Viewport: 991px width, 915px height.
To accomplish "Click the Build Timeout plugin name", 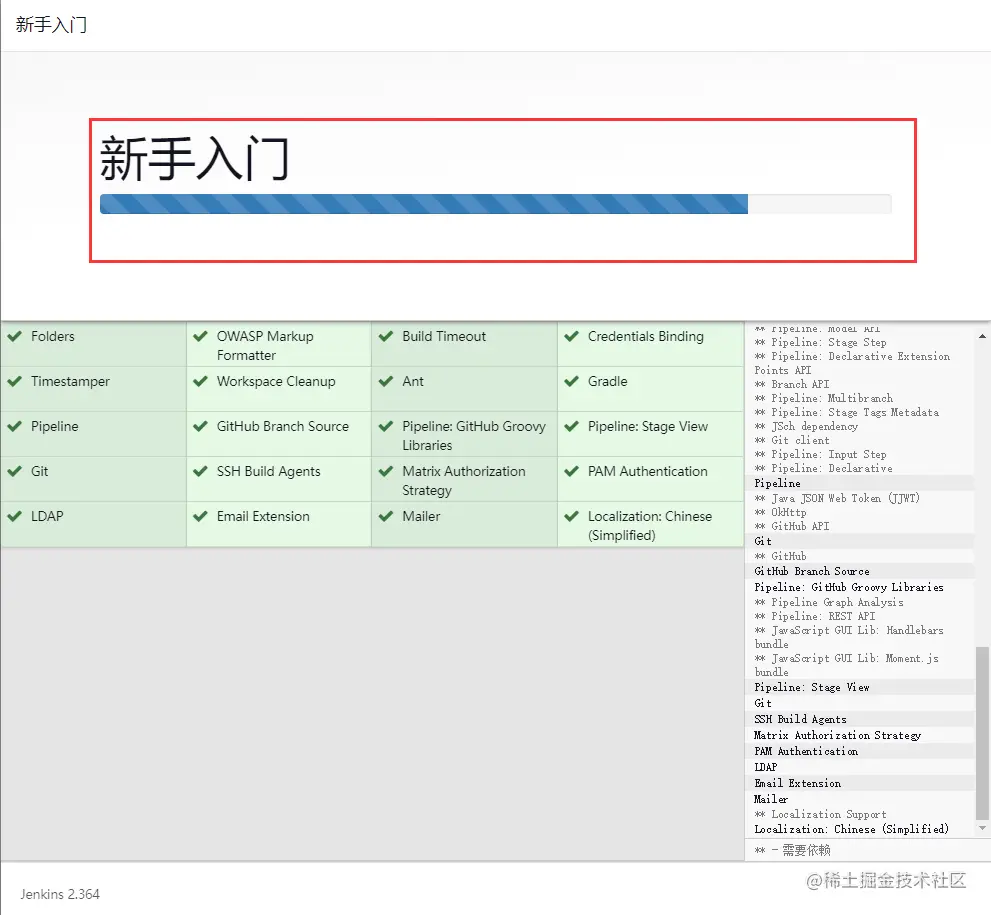I will click(x=444, y=336).
